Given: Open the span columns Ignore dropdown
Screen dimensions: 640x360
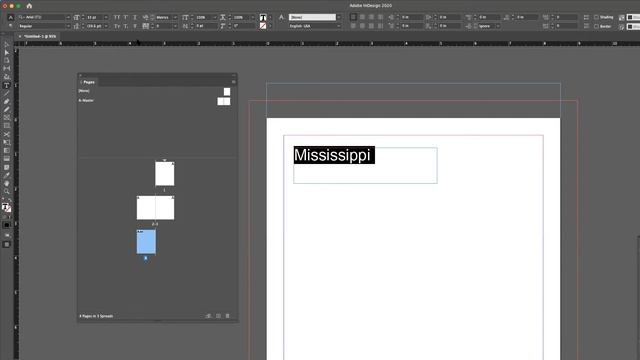Looking at the screenshot, I should [498, 26].
